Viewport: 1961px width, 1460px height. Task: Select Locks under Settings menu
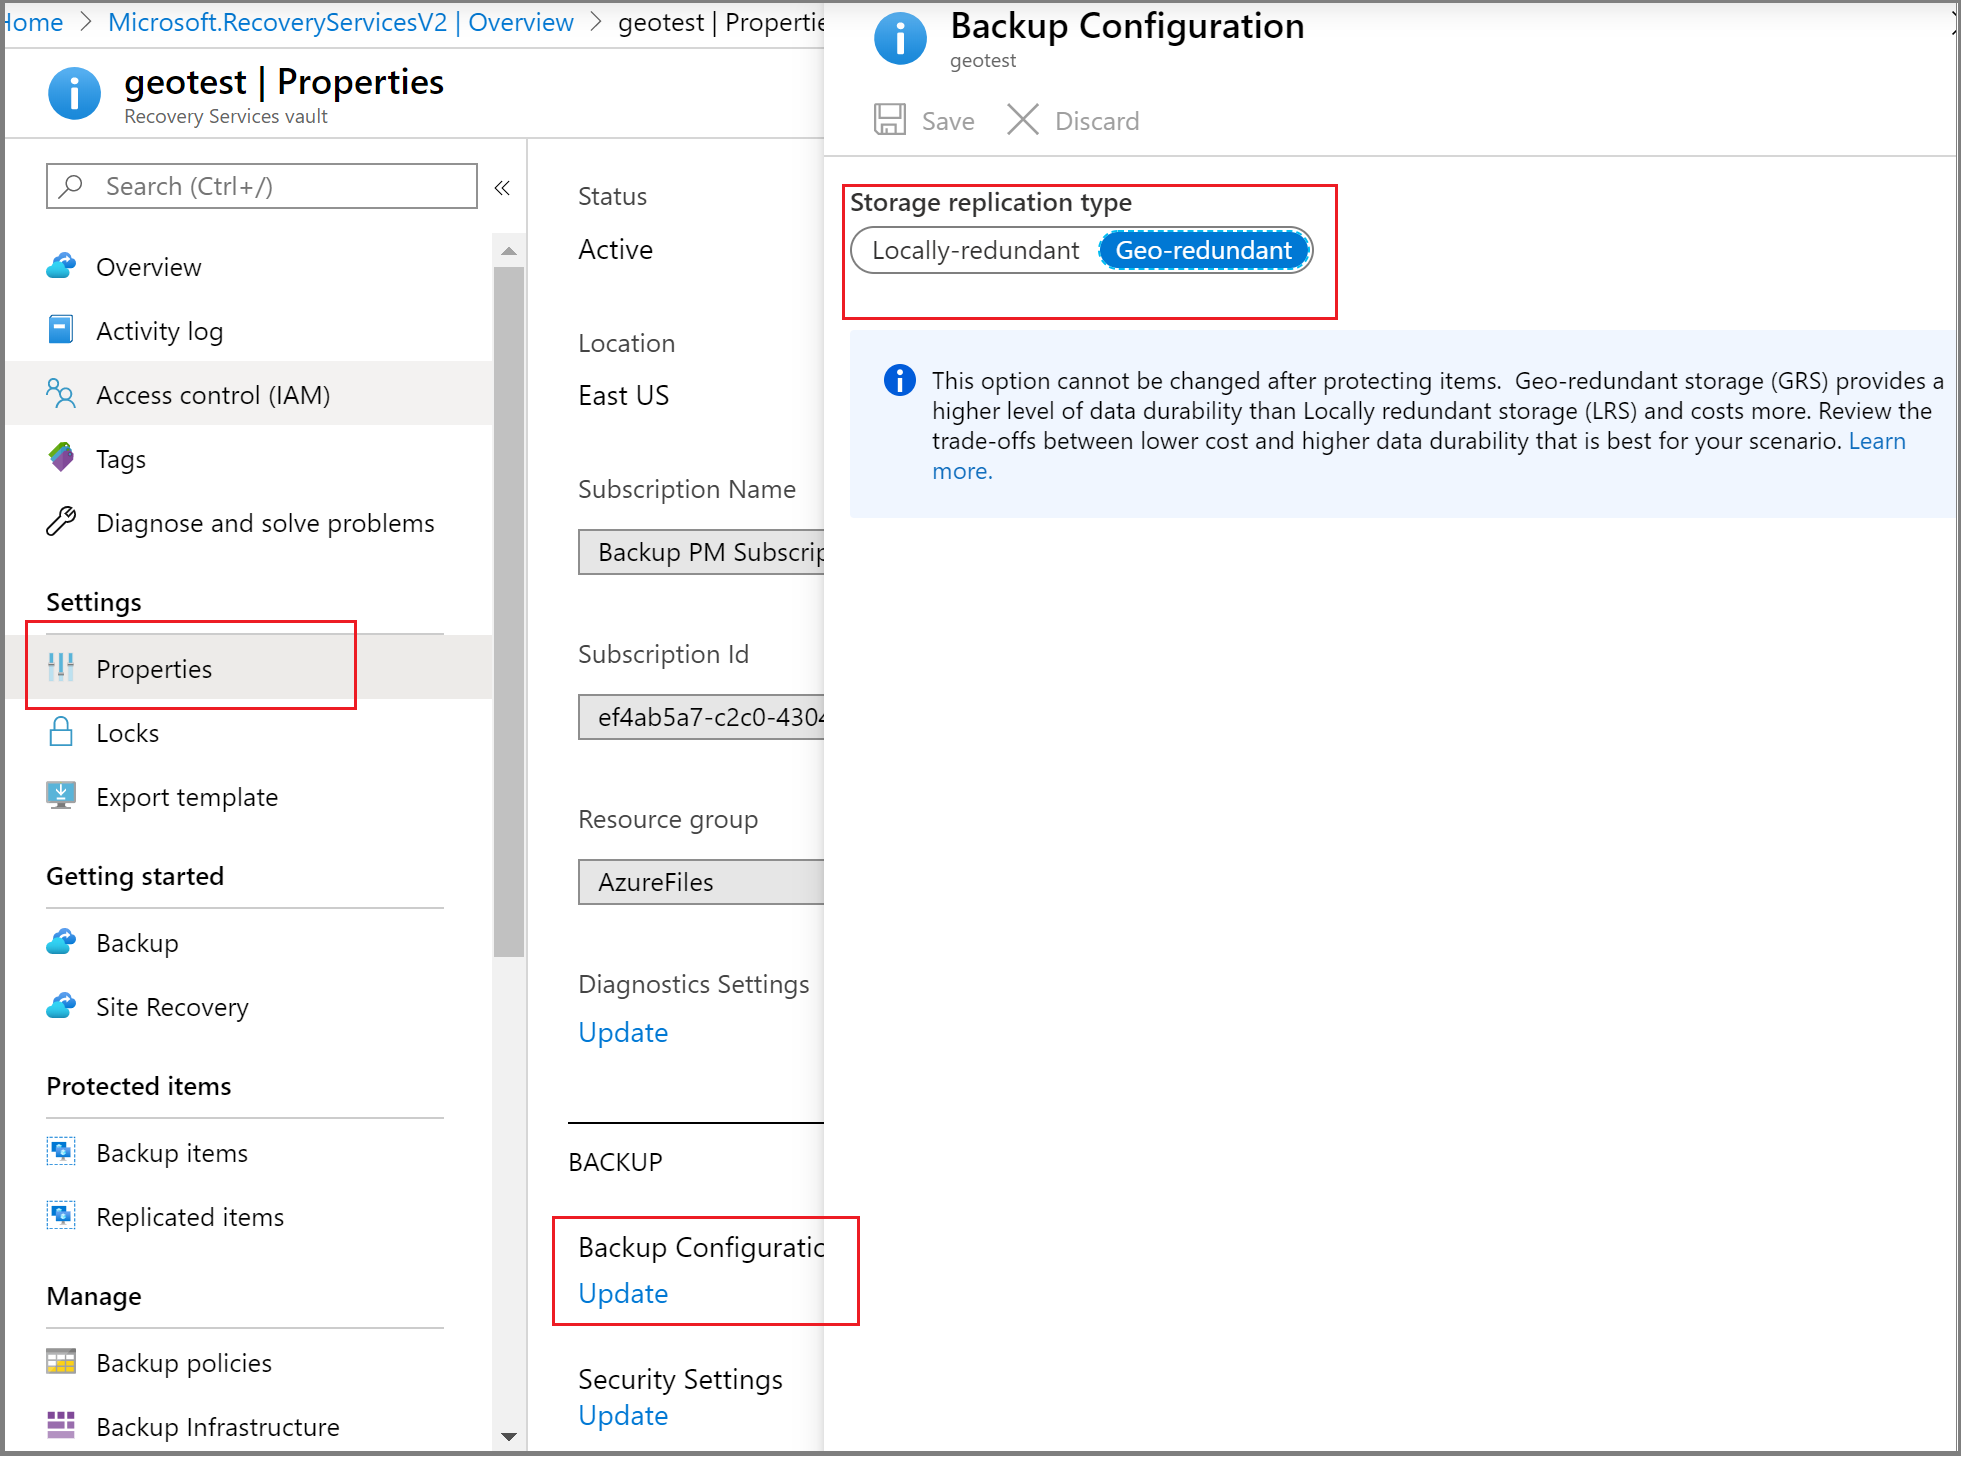[126, 733]
